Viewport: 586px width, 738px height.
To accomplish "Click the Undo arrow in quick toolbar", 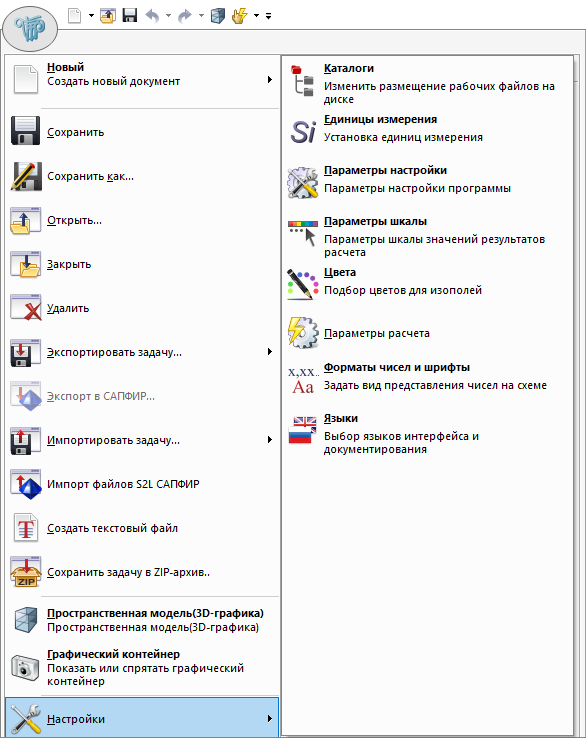I will tap(152, 16).
